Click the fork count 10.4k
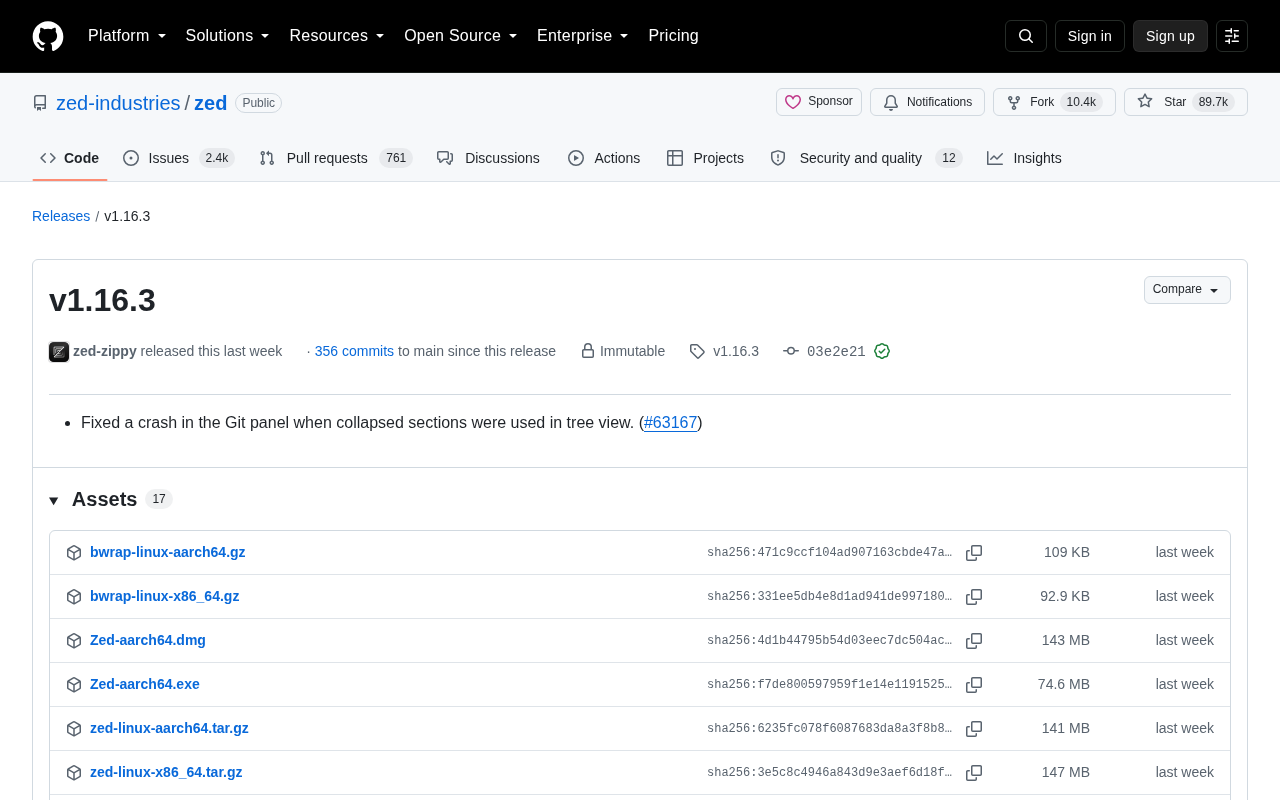 click(x=1081, y=102)
